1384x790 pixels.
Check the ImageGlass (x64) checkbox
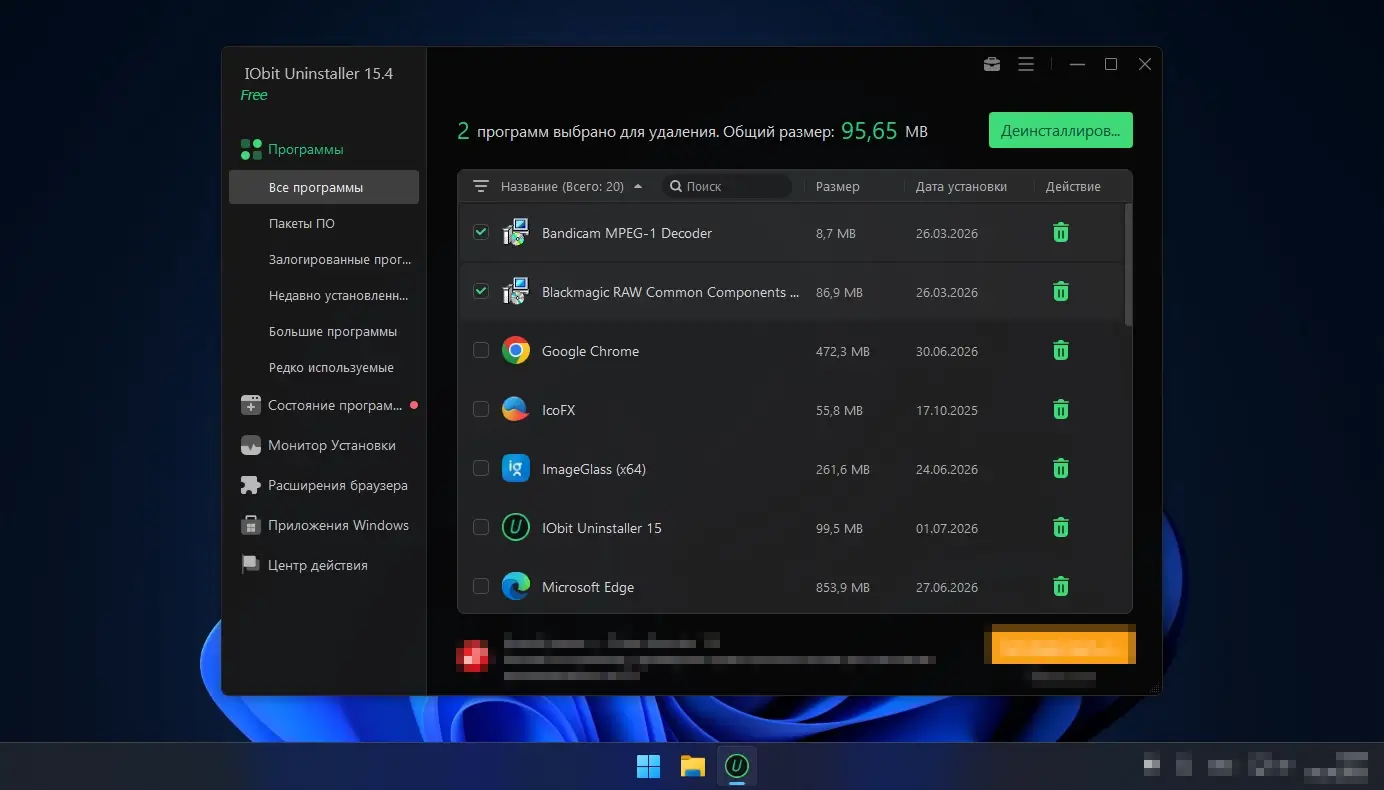[481, 468]
